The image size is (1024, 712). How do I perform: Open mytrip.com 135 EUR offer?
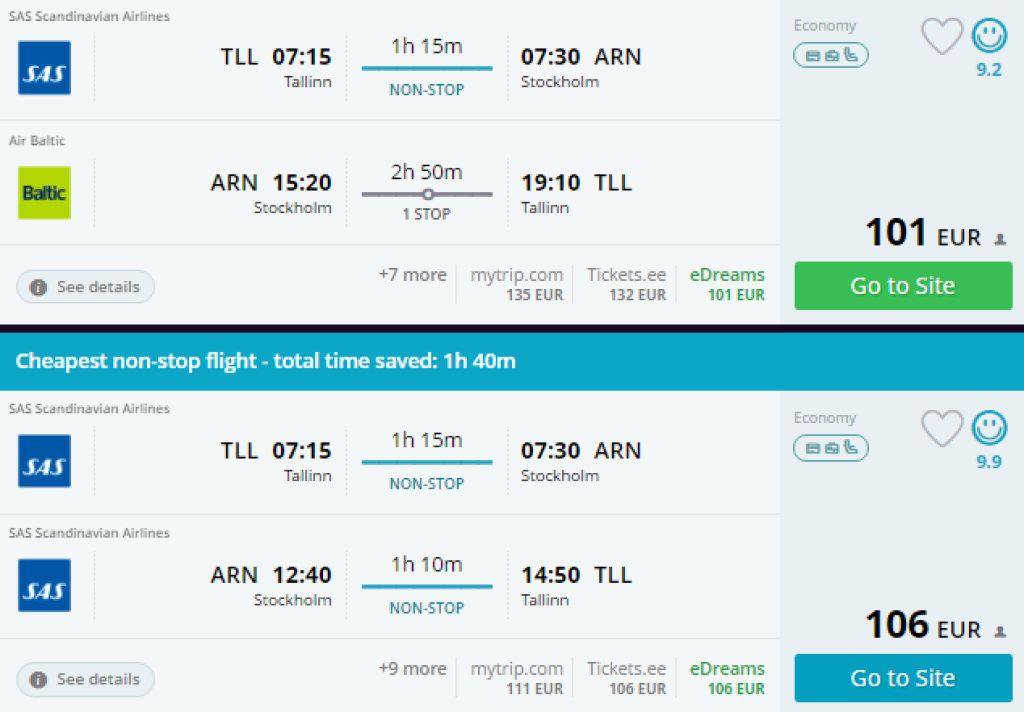[x=517, y=284]
